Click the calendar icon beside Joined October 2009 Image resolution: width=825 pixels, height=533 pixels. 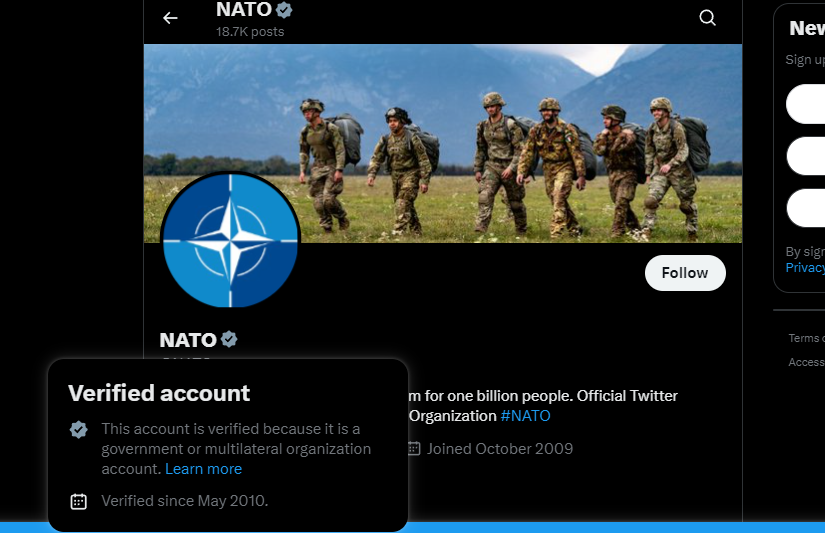pyautogui.click(x=414, y=449)
